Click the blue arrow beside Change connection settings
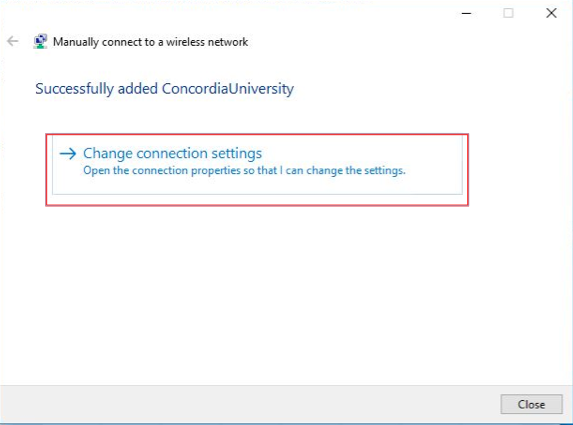 pos(68,153)
